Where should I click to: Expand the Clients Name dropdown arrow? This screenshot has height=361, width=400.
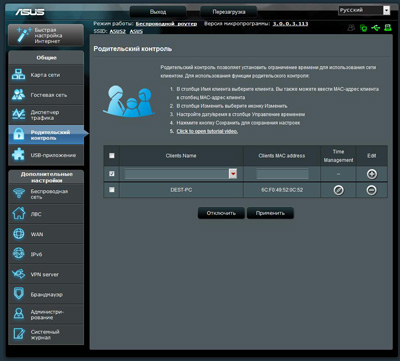[233, 174]
